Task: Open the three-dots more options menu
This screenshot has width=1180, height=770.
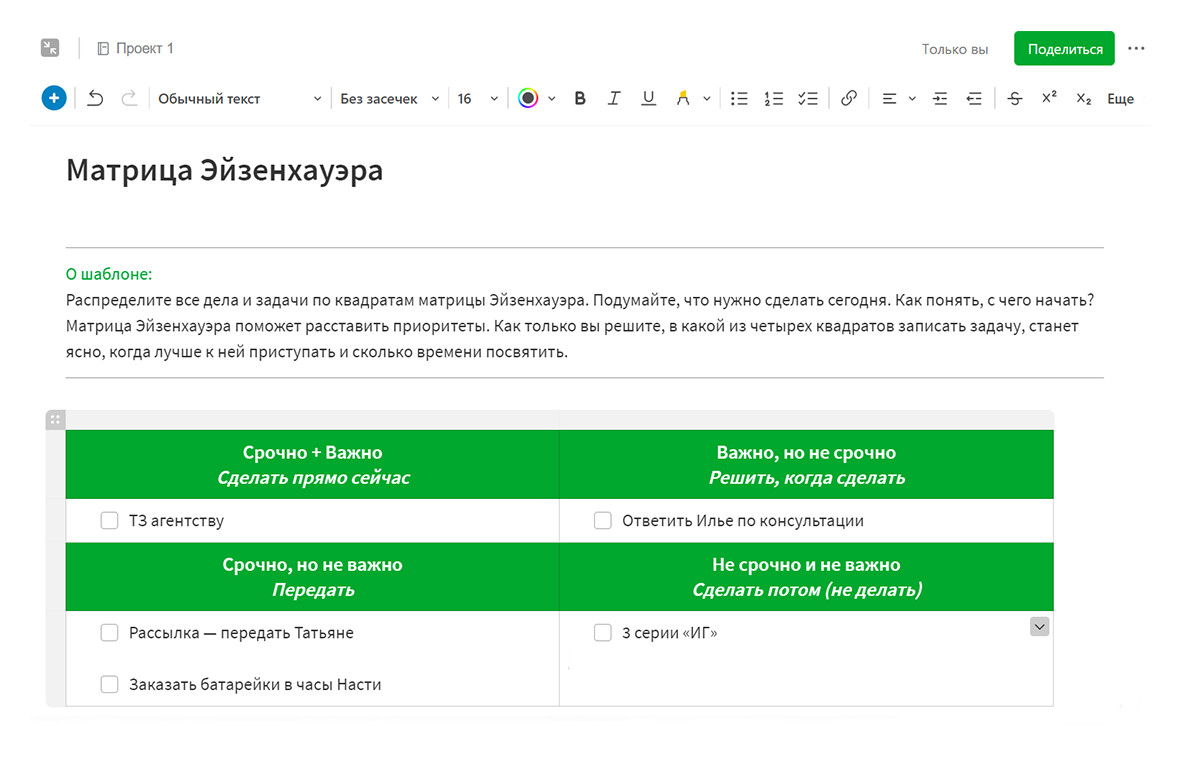Action: (x=1136, y=48)
